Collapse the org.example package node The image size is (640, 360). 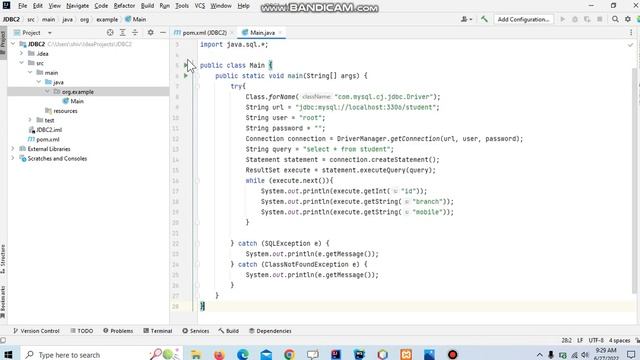tap(47, 91)
